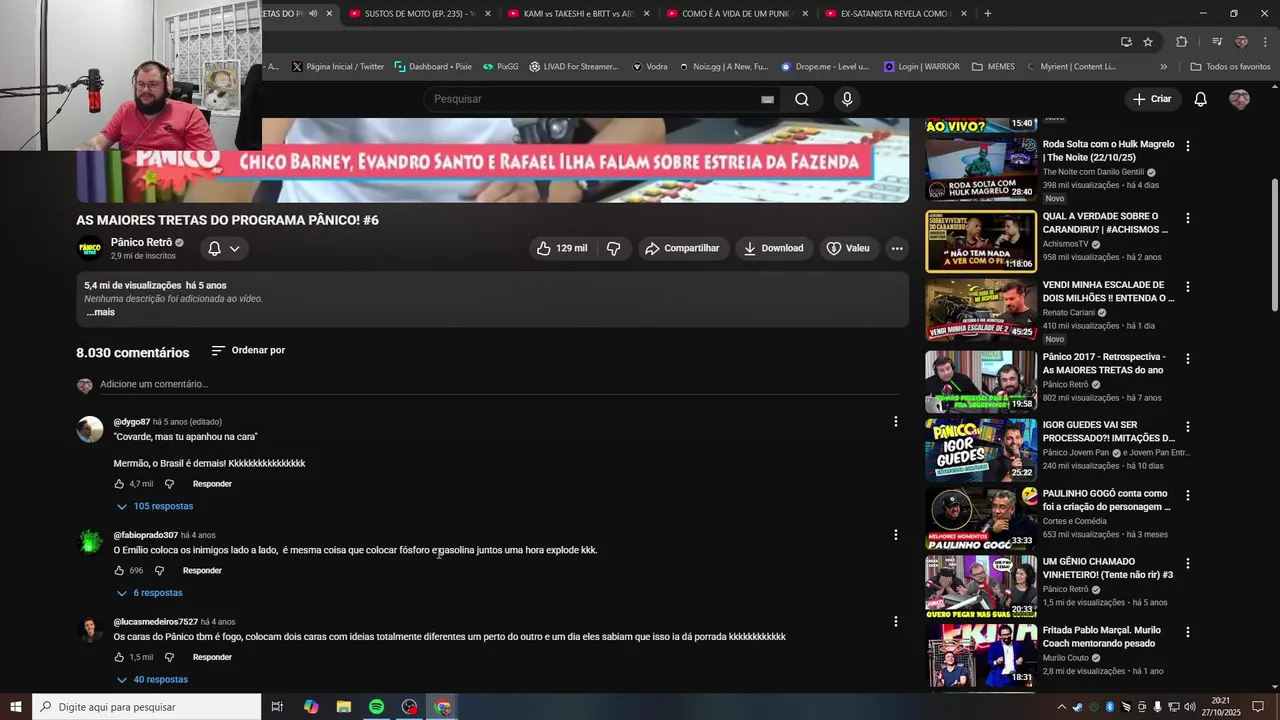The height and width of the screenshot is (720, 1280).
Task: Expand video description with ...mais
Action: [100, 312]
